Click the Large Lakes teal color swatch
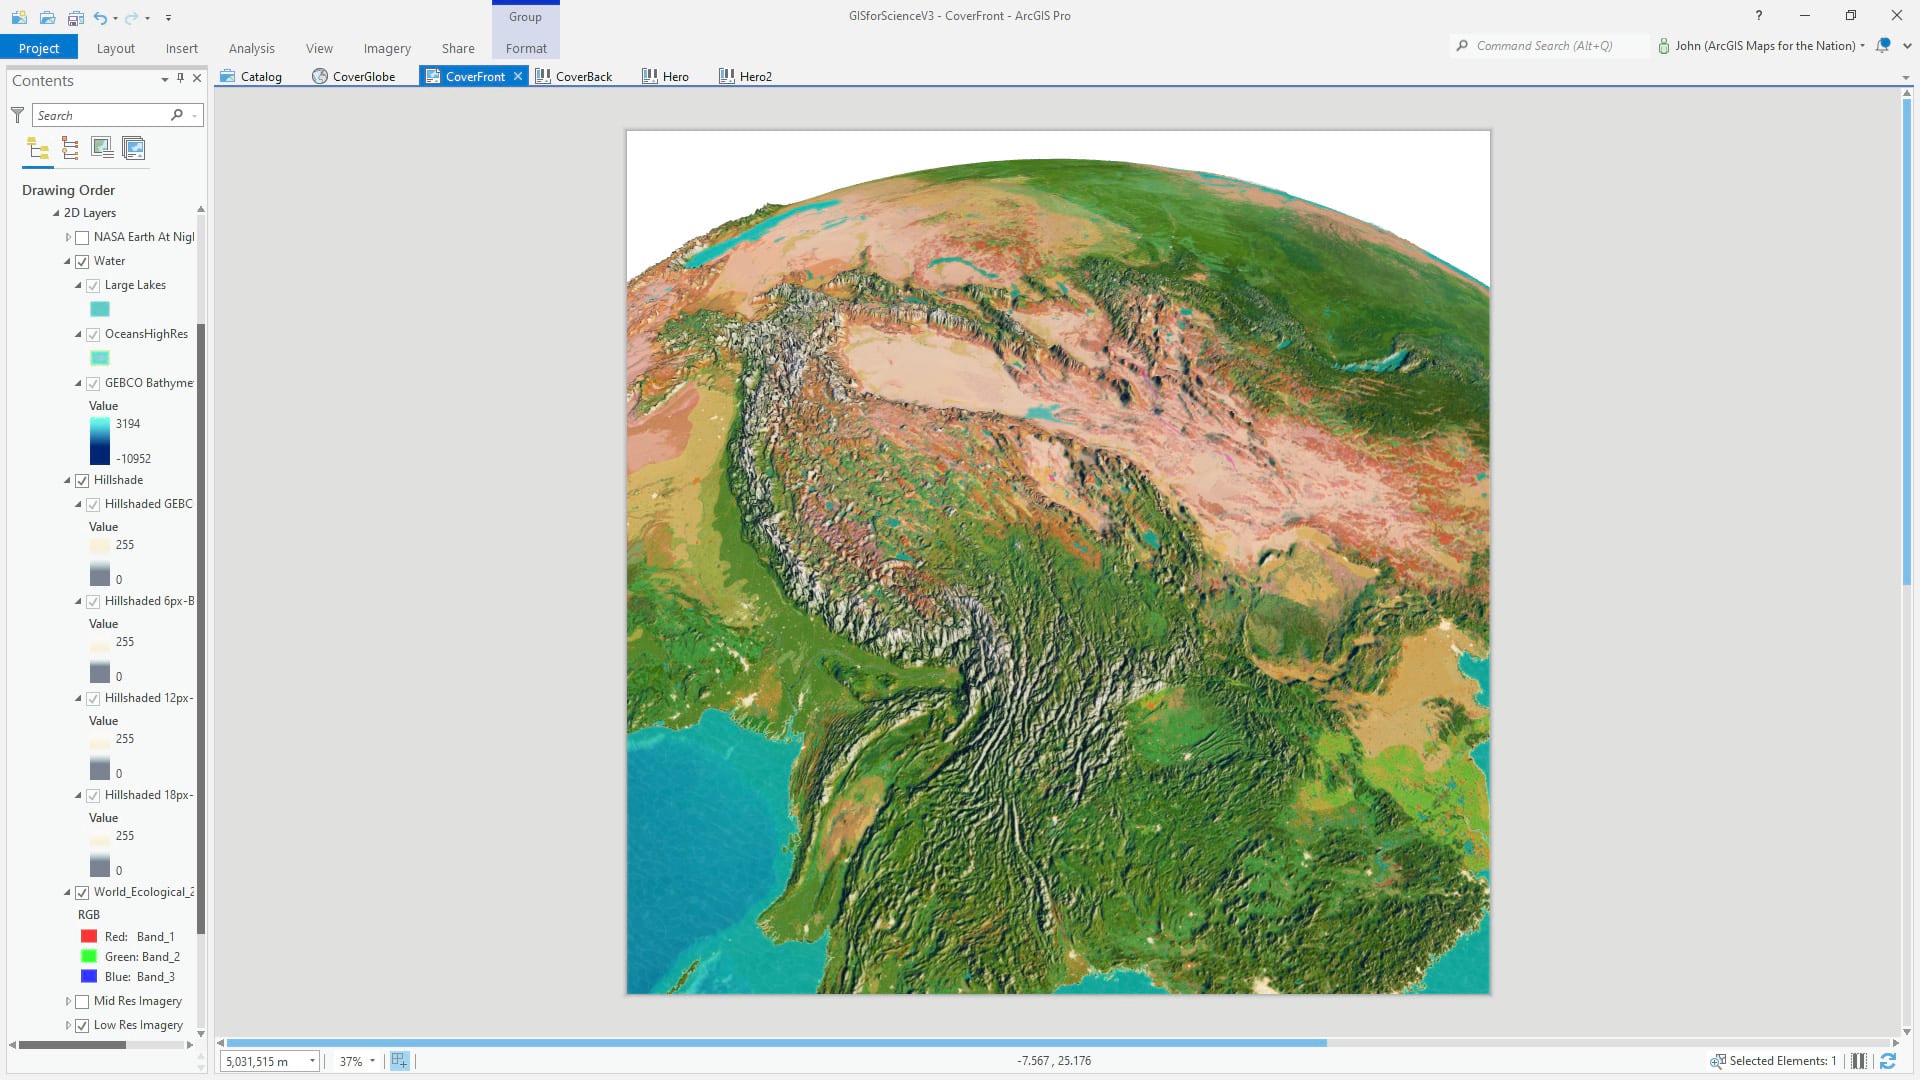This screenshot has height=1080, width=1920. 100,309
